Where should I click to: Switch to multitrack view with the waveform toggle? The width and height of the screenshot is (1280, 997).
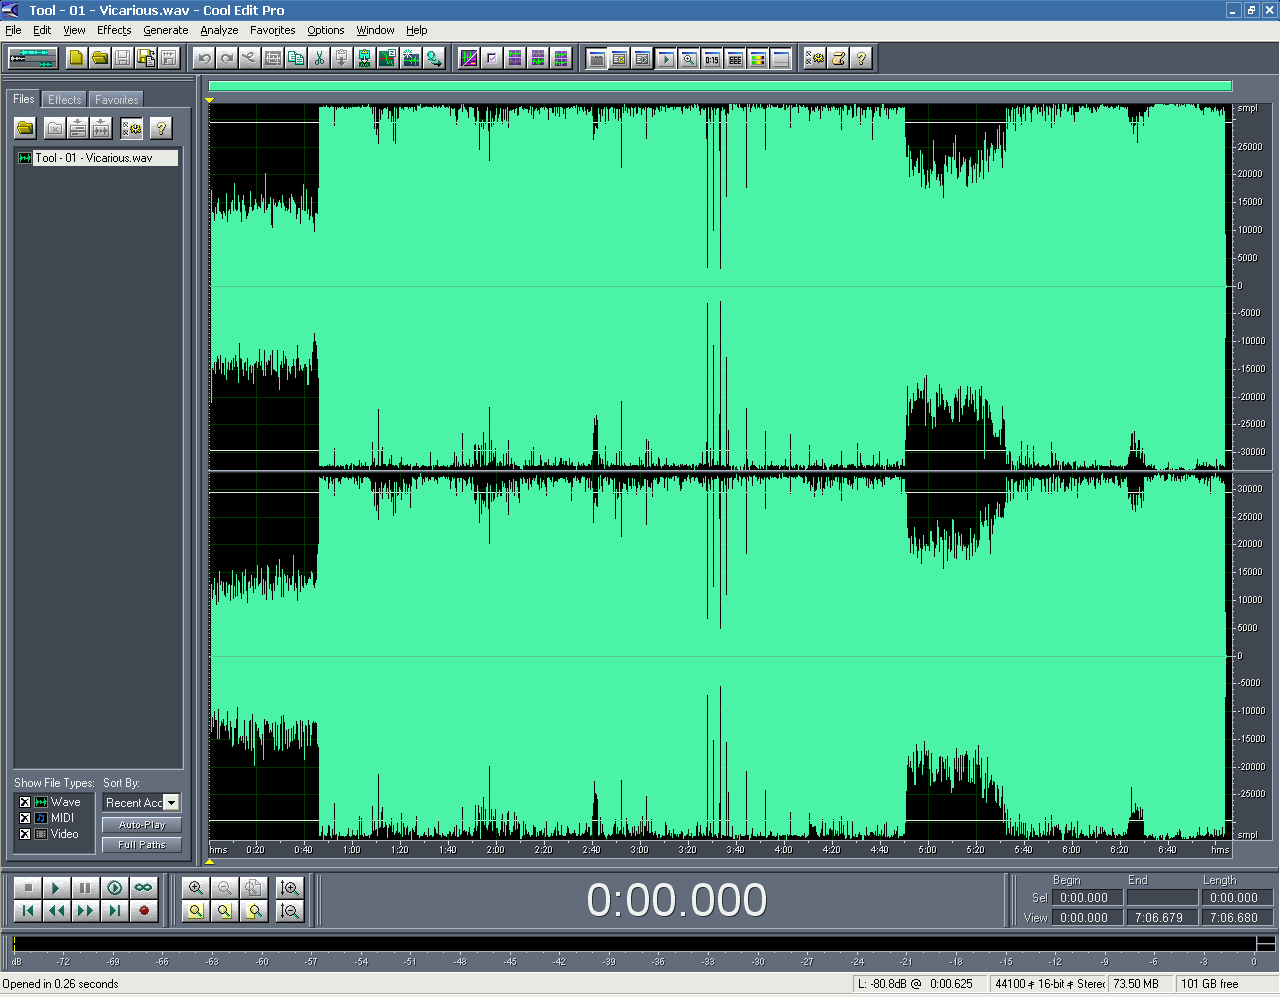(x=32, y=58)
